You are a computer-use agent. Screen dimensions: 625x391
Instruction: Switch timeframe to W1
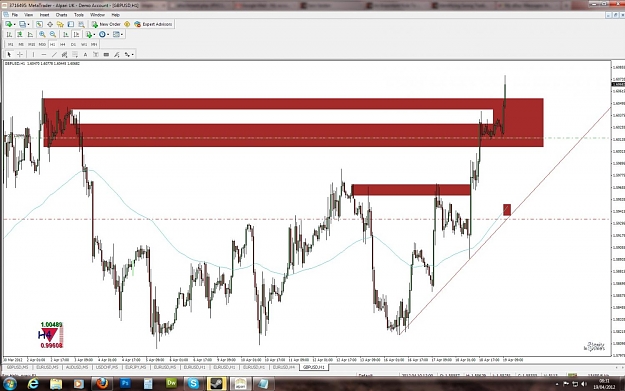[84, 44]
